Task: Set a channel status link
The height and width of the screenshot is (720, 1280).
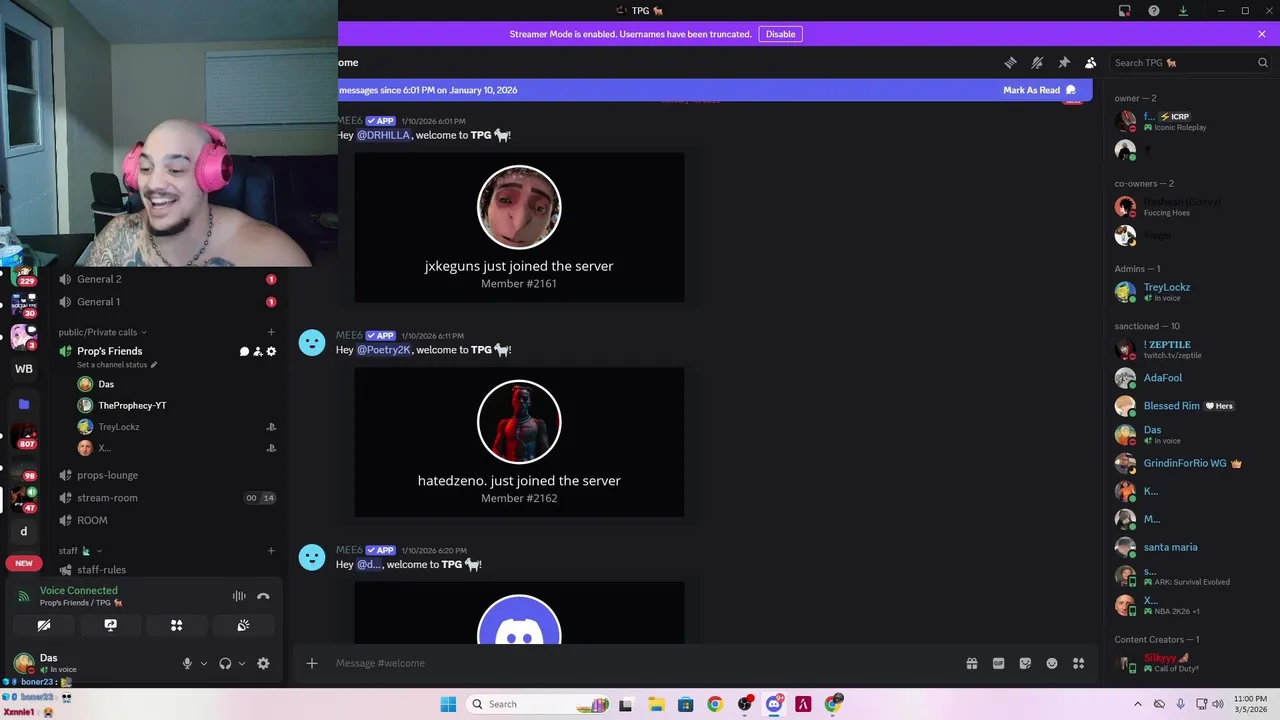Action: (117, 365)
